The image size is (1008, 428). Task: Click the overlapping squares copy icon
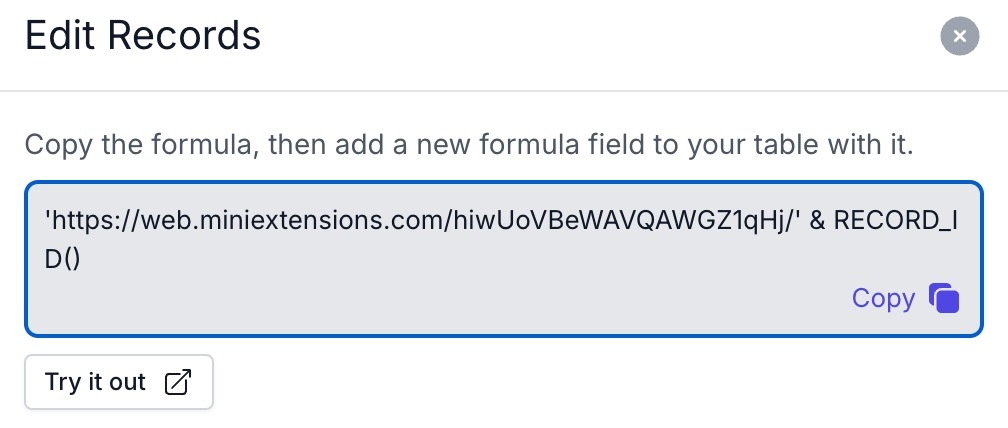tap(944, 299)
